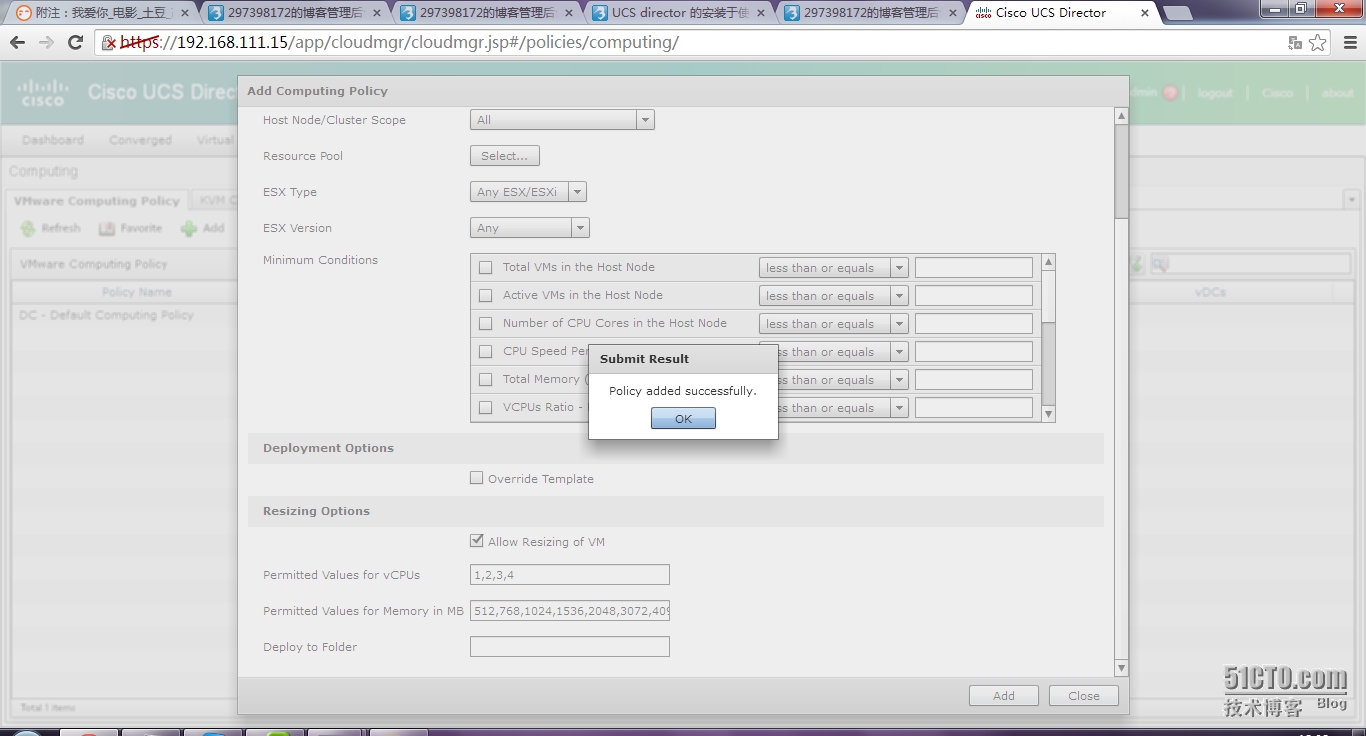Open the Dashboard menu

pos(53,140)
